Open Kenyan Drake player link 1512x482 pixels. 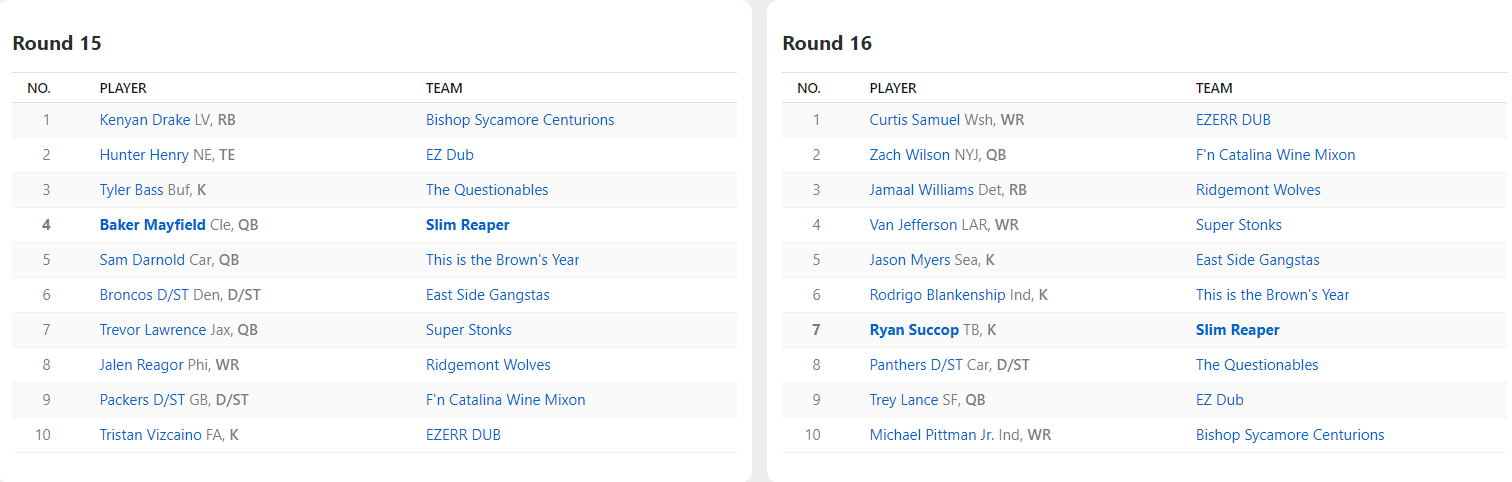click(145, 120)
